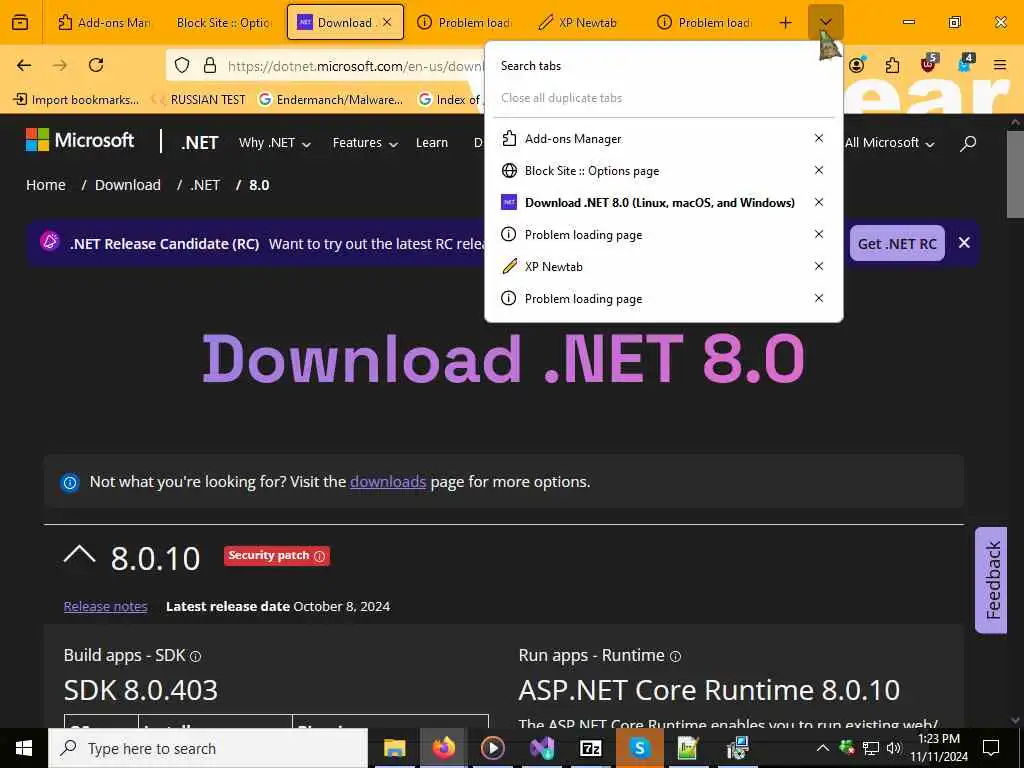Click the padlock site info icon
This screenshot has height=768, width=1024.
[210, 65]
